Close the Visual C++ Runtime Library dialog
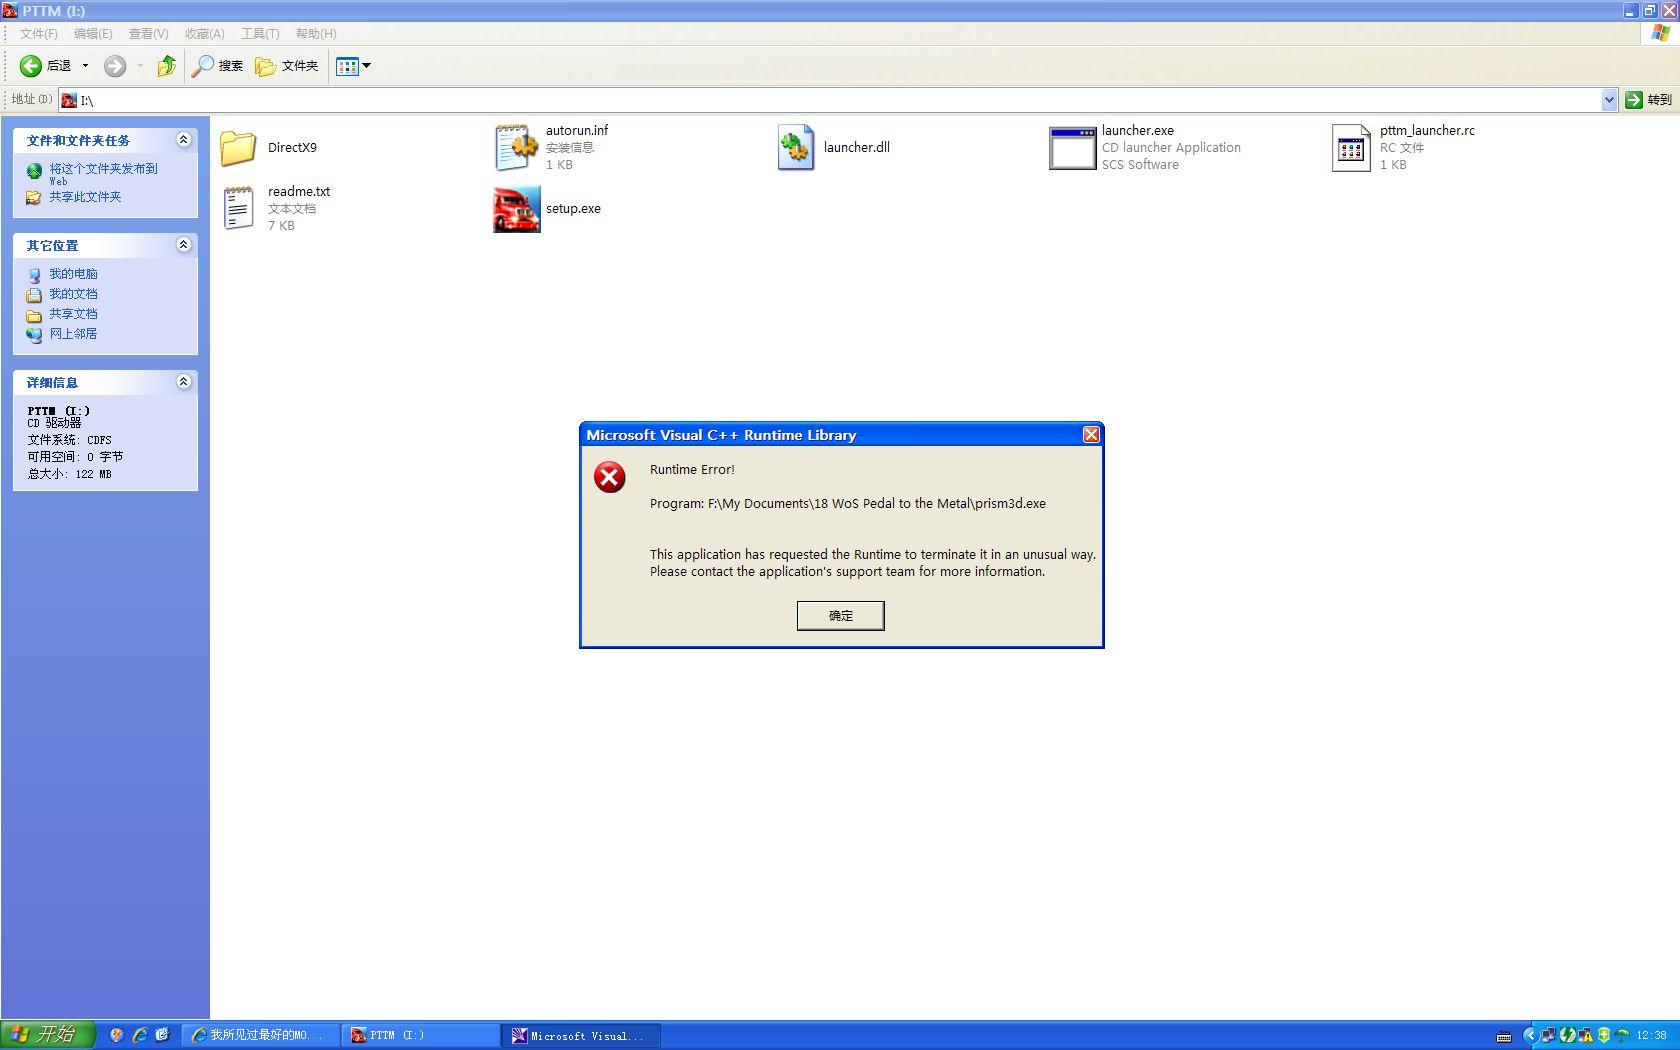Viewport: 1680px width, 1050px height. (x=1091, y=435)
